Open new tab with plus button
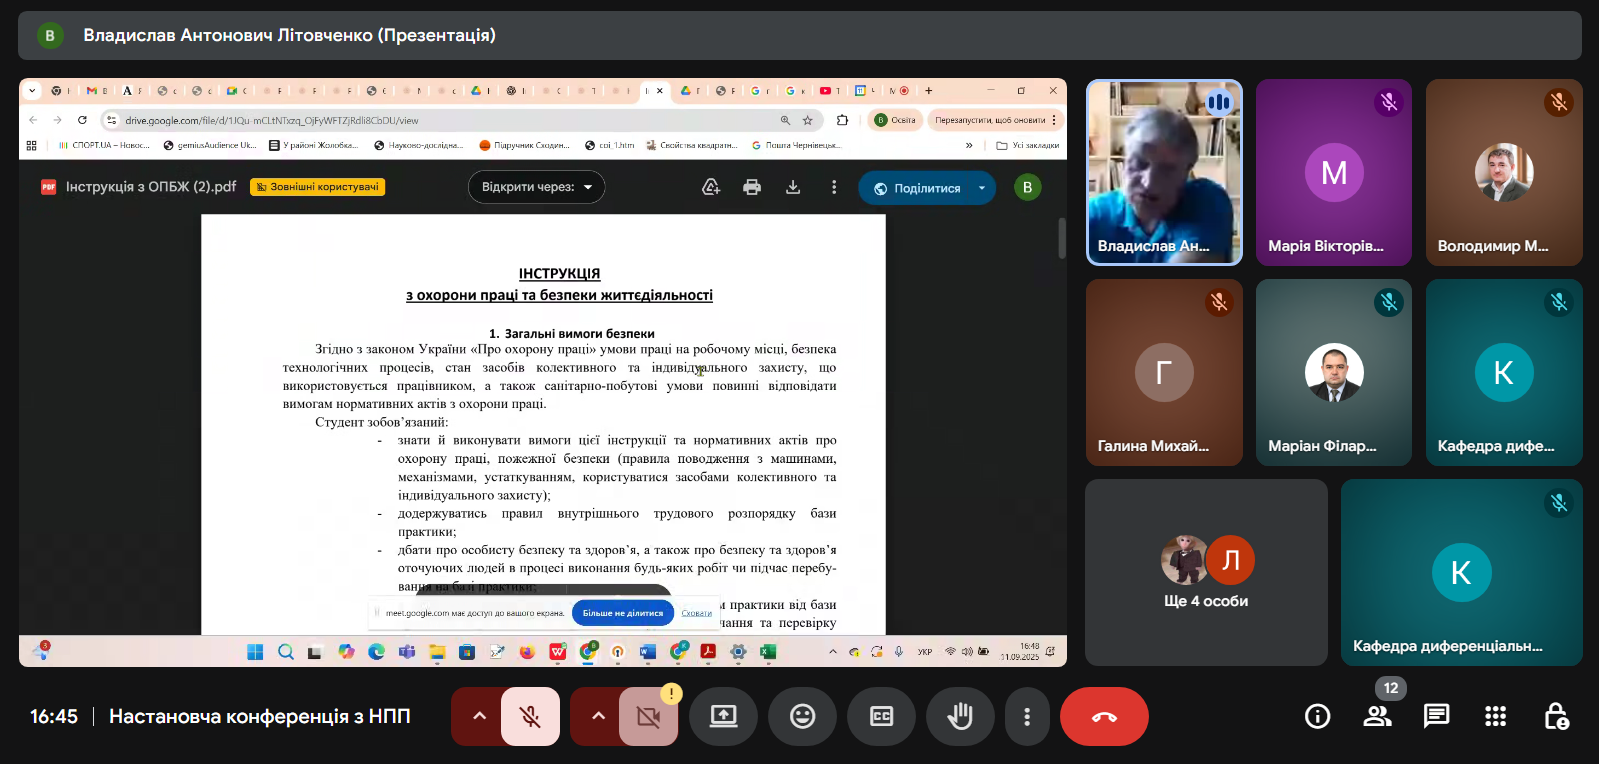 [x=929, y=90]
